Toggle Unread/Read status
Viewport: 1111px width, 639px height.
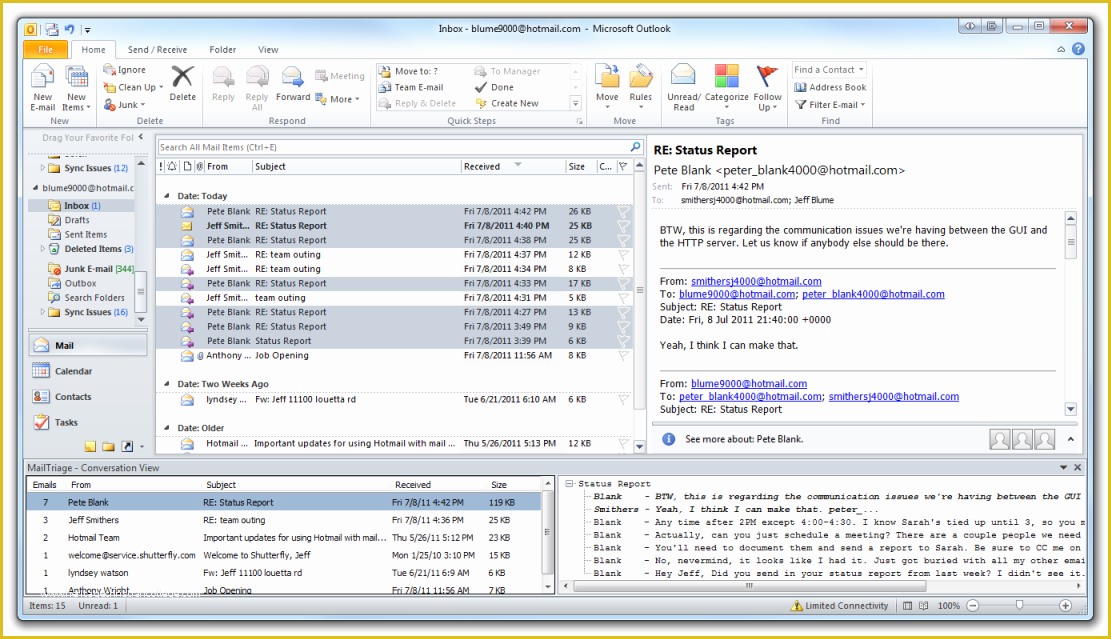tap(683, 88)
